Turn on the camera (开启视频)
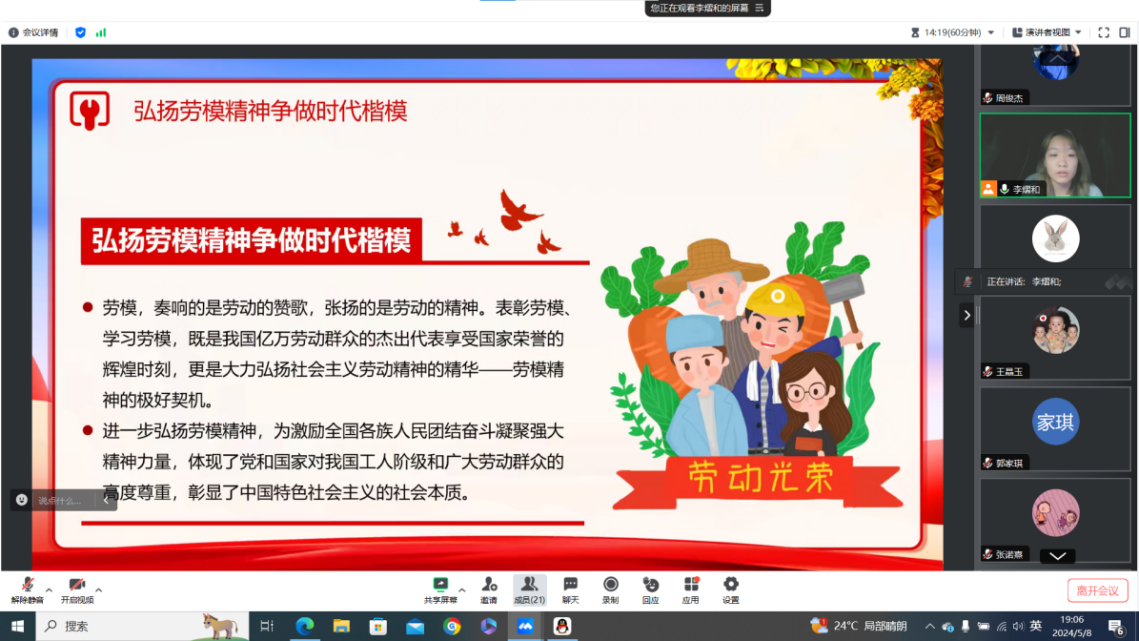The height and width of the screenshot is (641, 1139). [77, 589]
